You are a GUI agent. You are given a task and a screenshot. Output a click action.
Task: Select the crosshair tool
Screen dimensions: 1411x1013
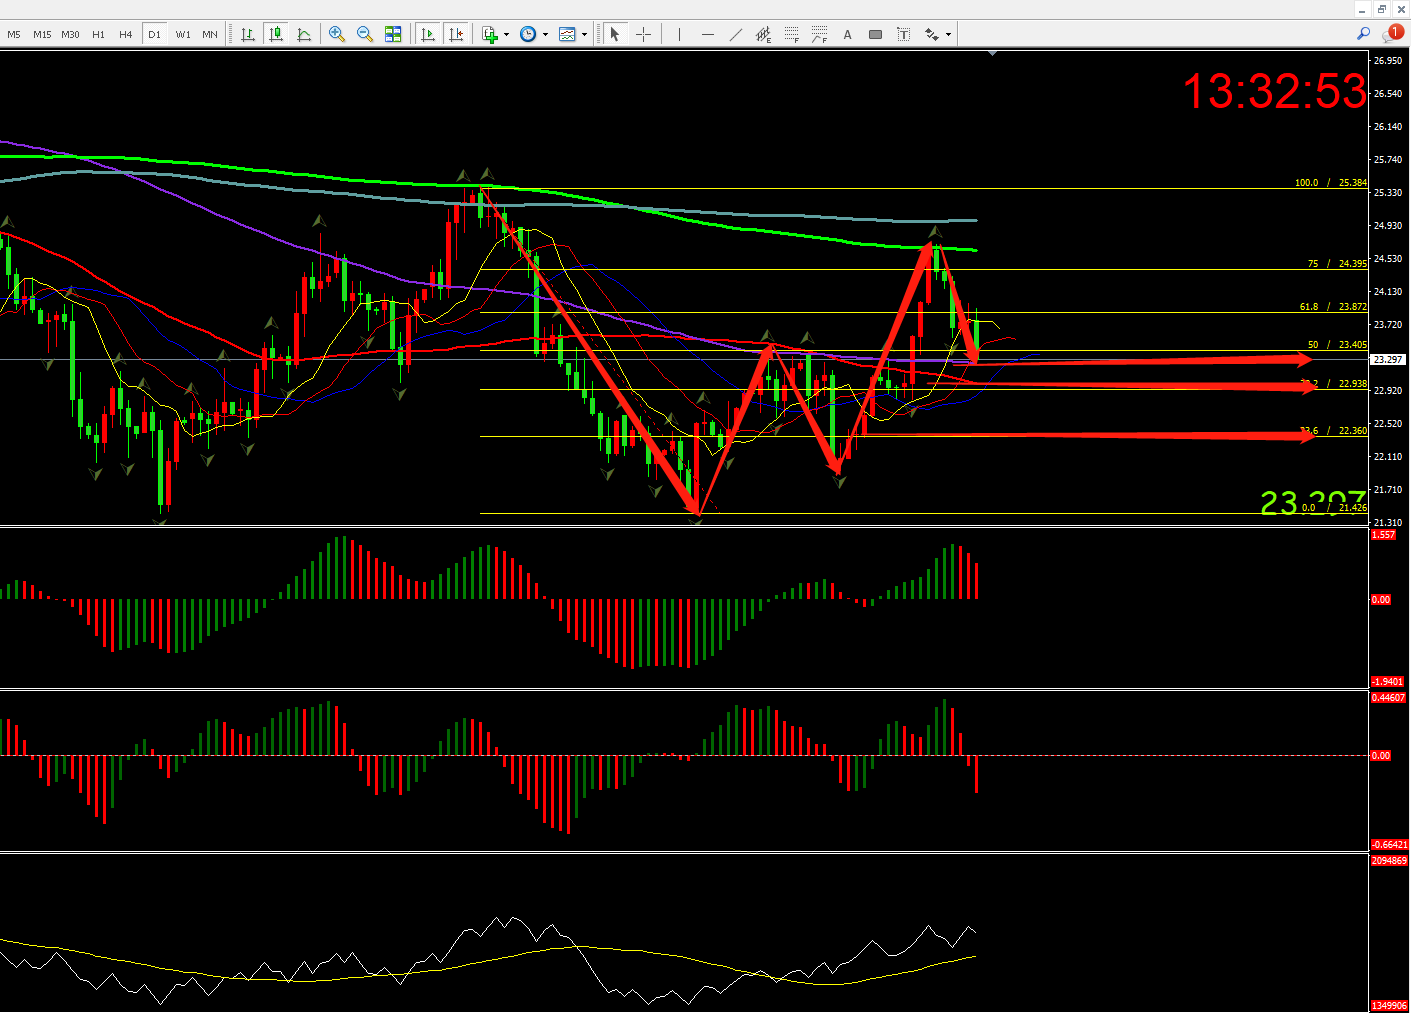pyautogui.click(x=643, y=34)
